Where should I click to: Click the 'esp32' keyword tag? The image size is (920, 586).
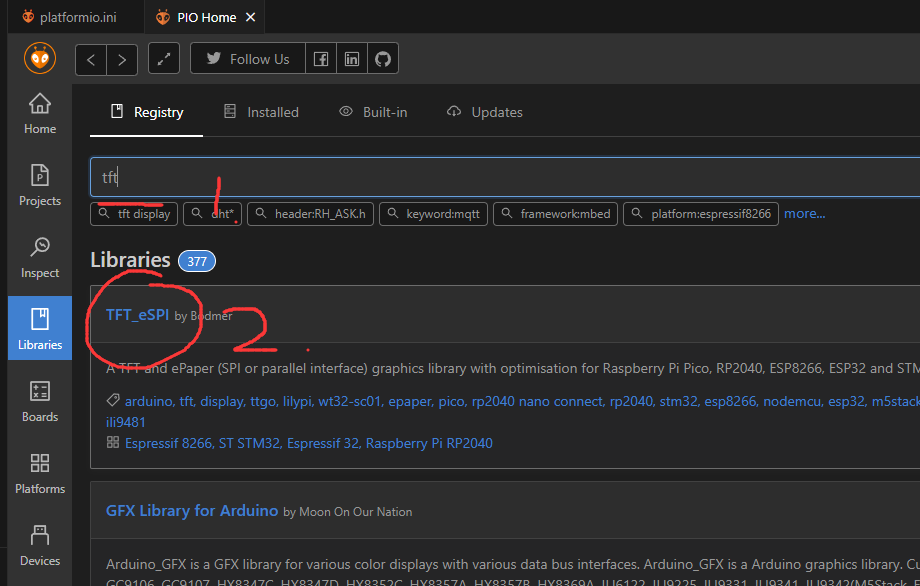click(846, 401)
